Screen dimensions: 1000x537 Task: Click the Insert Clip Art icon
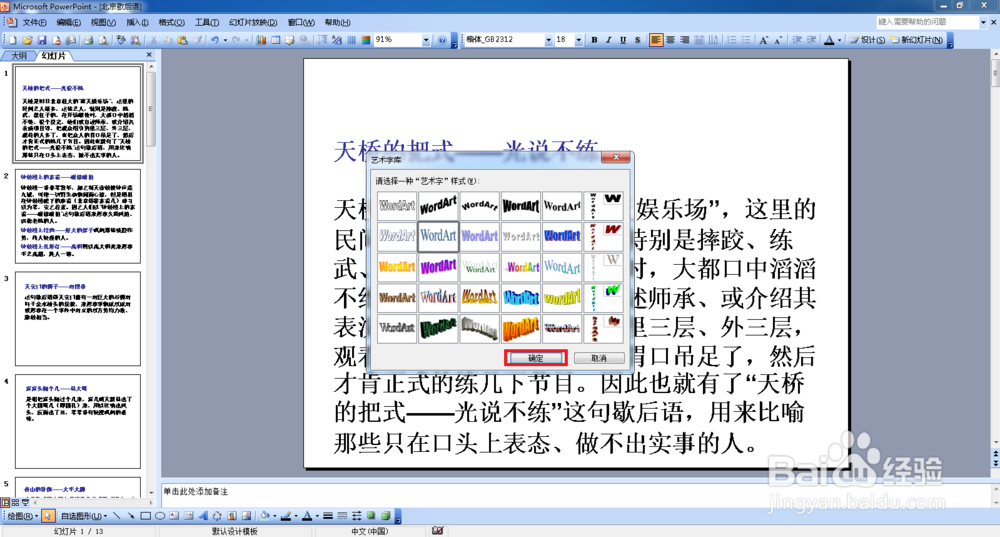[232, 516]
